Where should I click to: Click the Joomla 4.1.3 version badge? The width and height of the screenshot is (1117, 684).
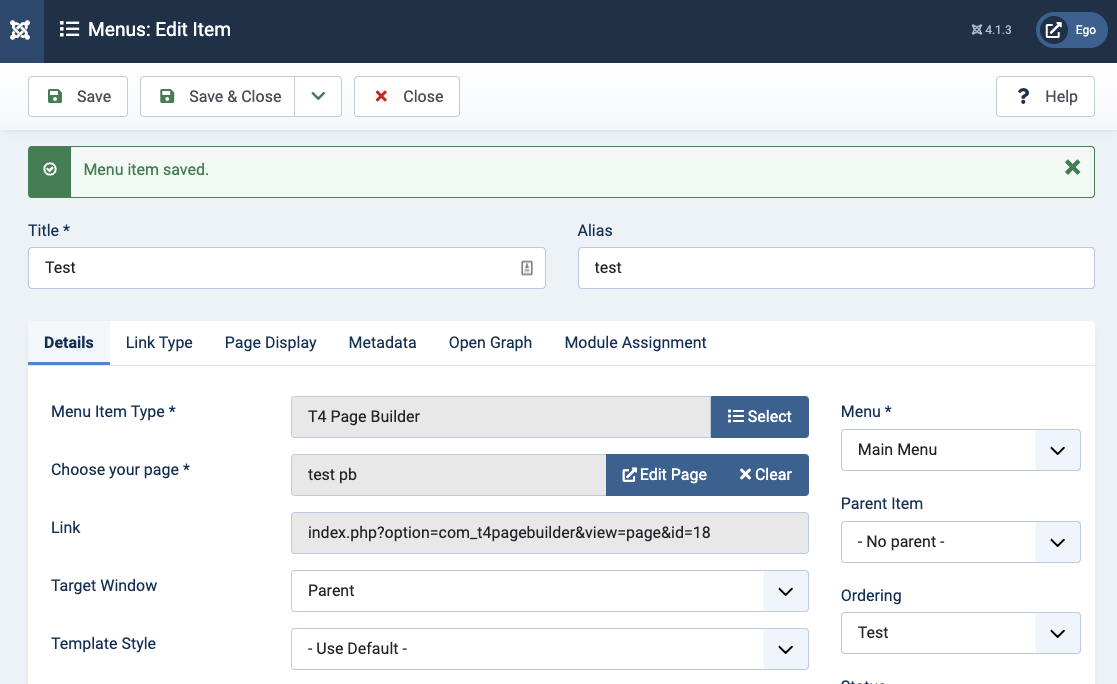[x=991, y=30]
